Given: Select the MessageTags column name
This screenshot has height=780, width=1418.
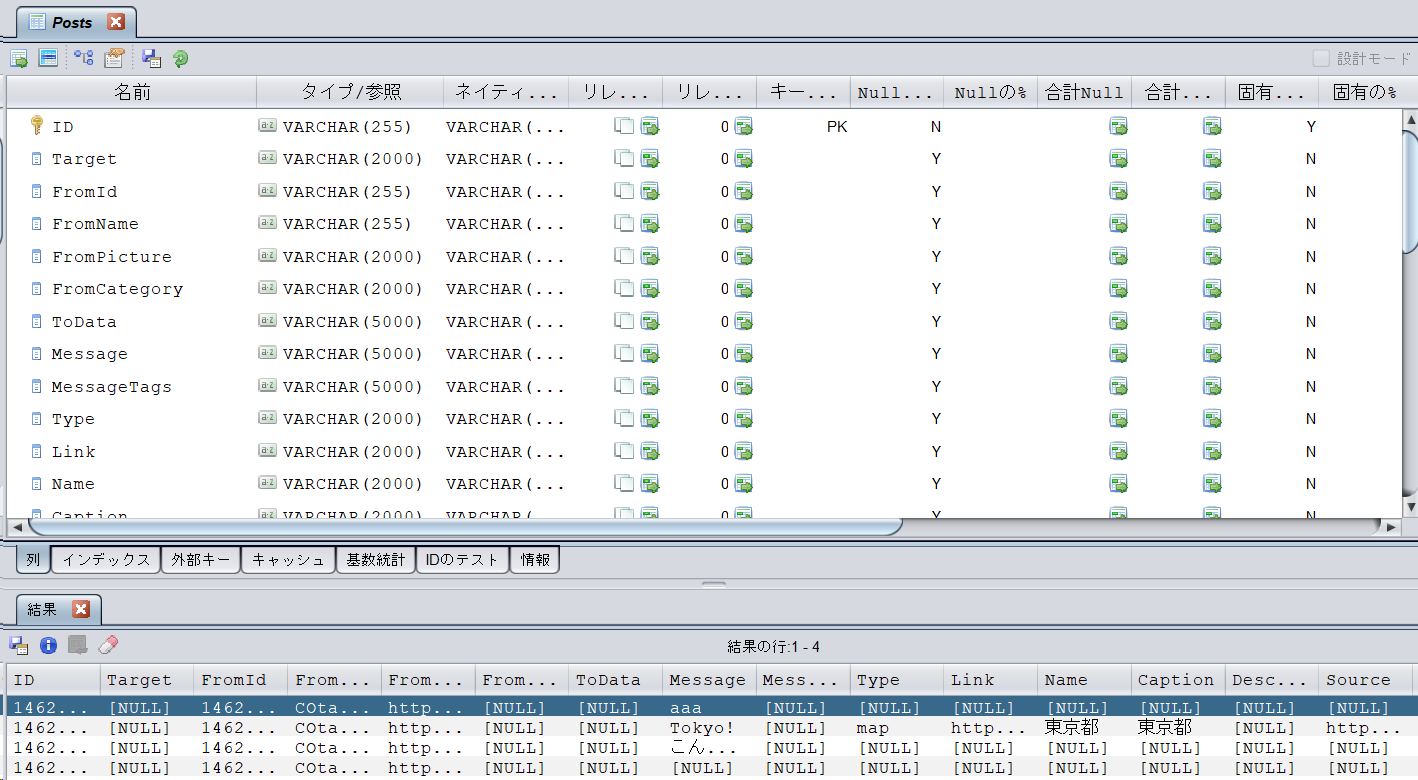Looking at the screenshot, I should pos(112,387).
